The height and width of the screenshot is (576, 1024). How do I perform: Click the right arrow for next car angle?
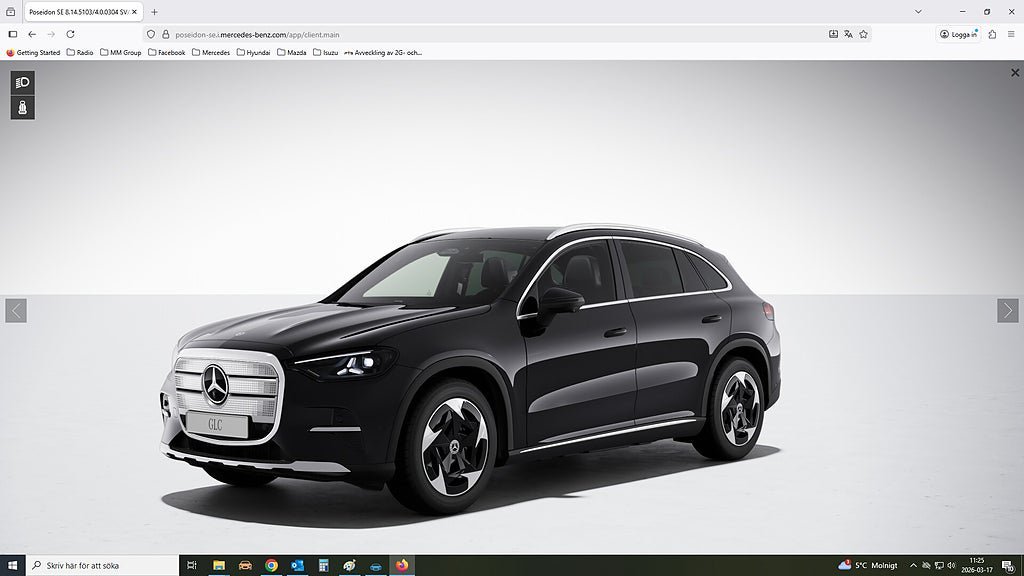tap(1006, 310)
